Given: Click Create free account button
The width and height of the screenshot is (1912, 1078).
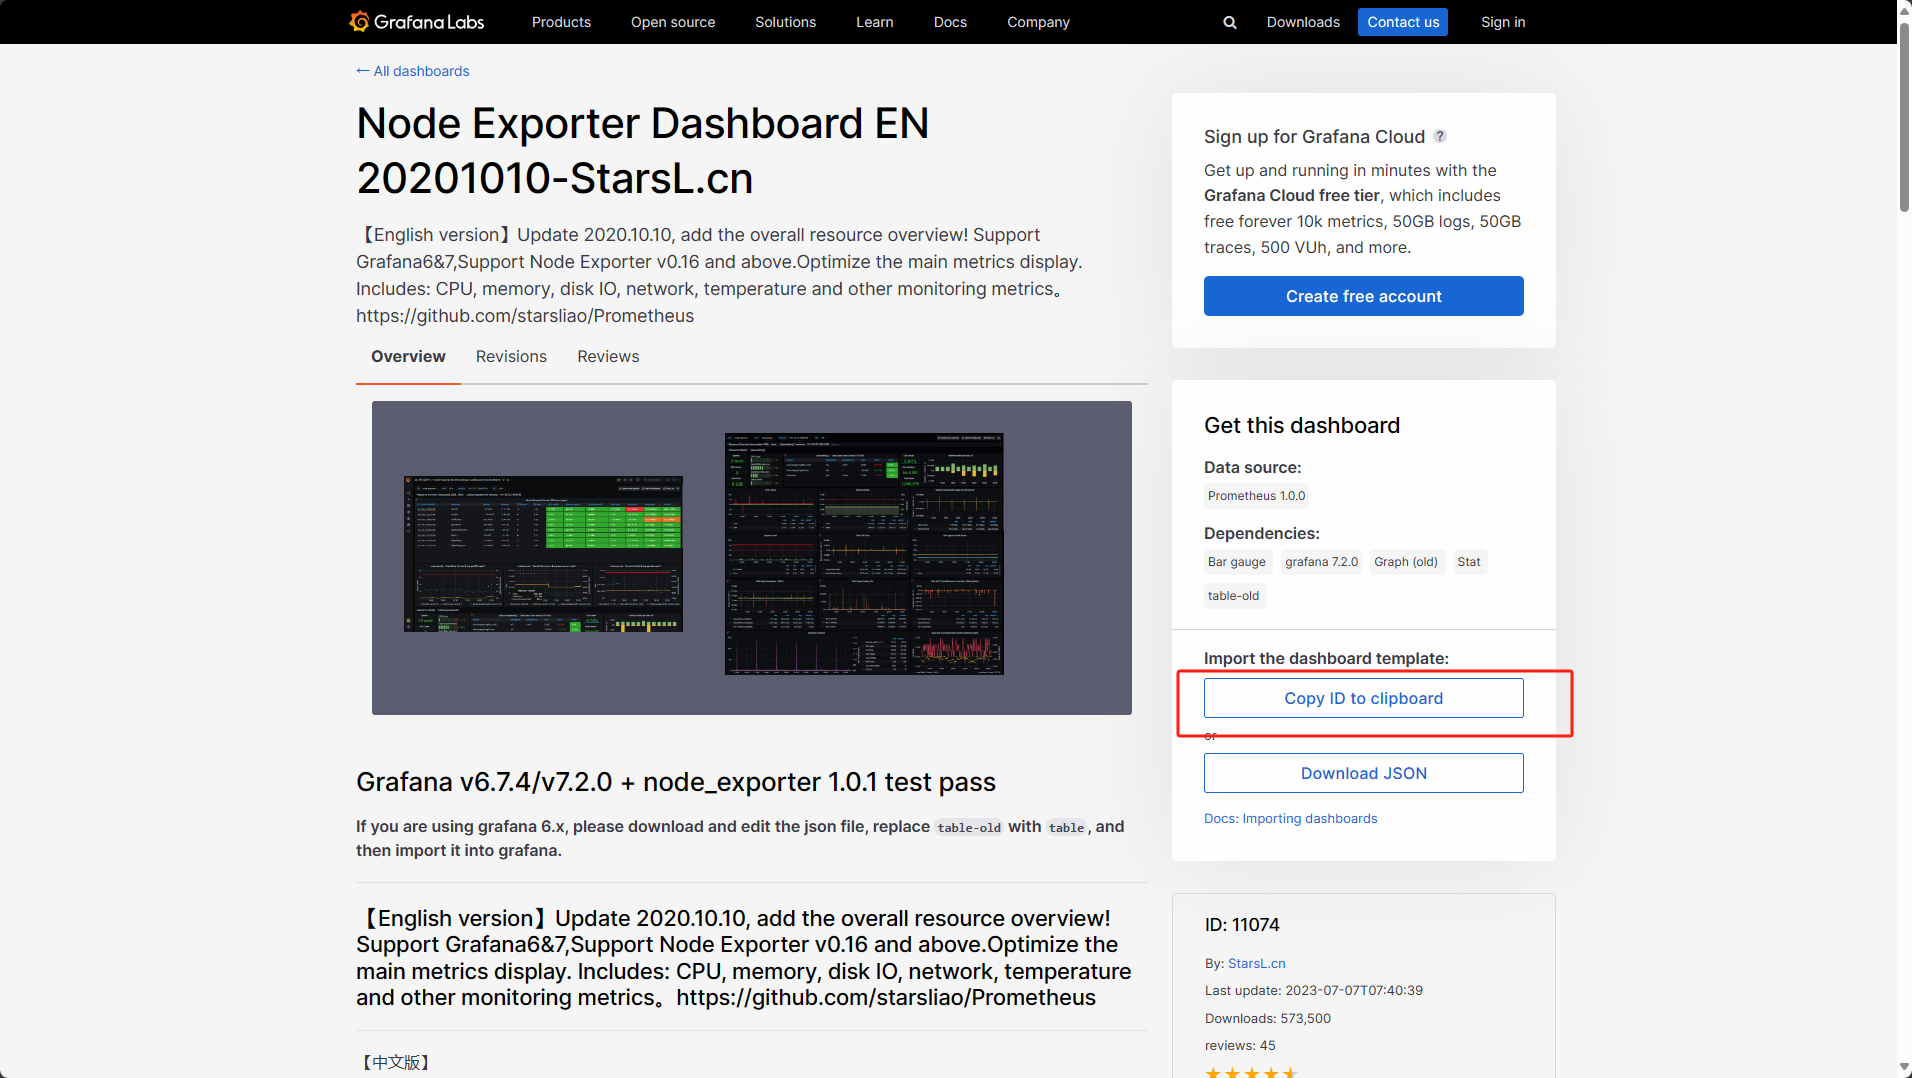Looking at the screenshot, I should [1364, 296].
